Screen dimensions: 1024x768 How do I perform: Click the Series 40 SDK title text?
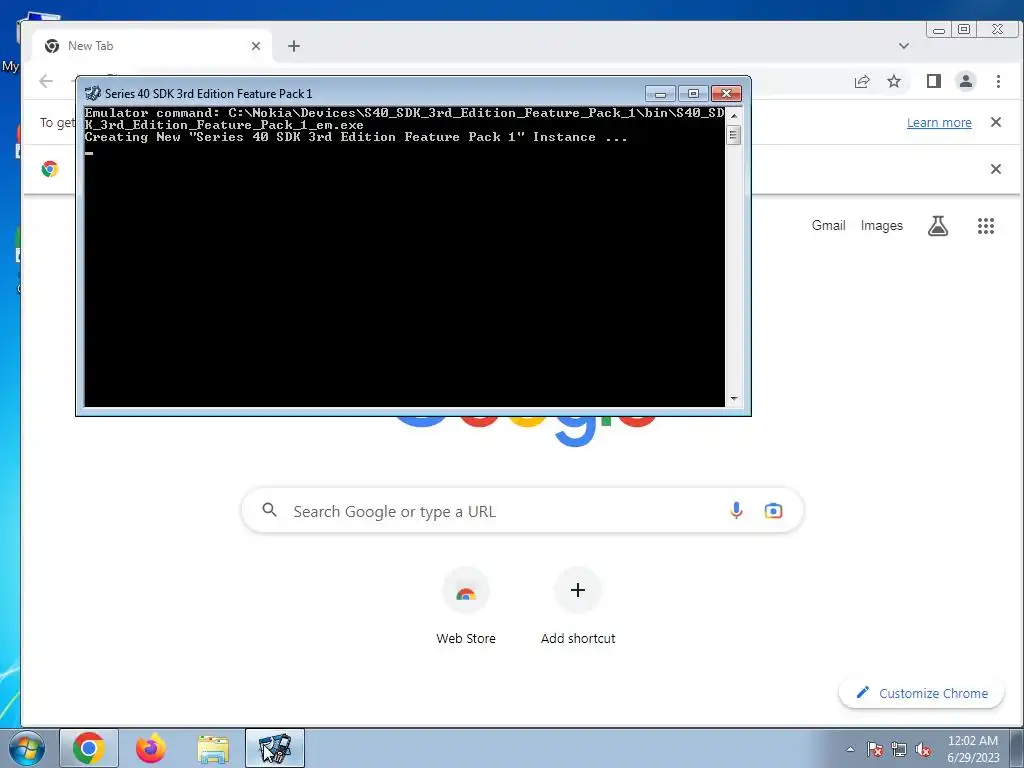click(208, 93)
